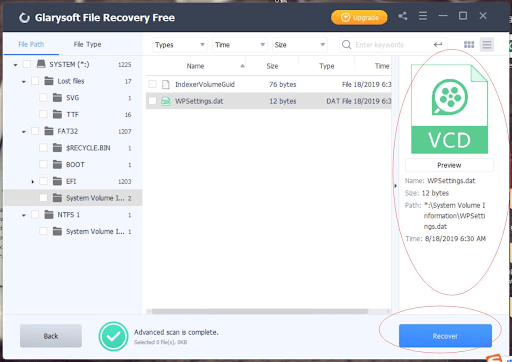Switch to list view icon
Screen dimensions: 512x362
pyautogui.click(x=487, y=45)
